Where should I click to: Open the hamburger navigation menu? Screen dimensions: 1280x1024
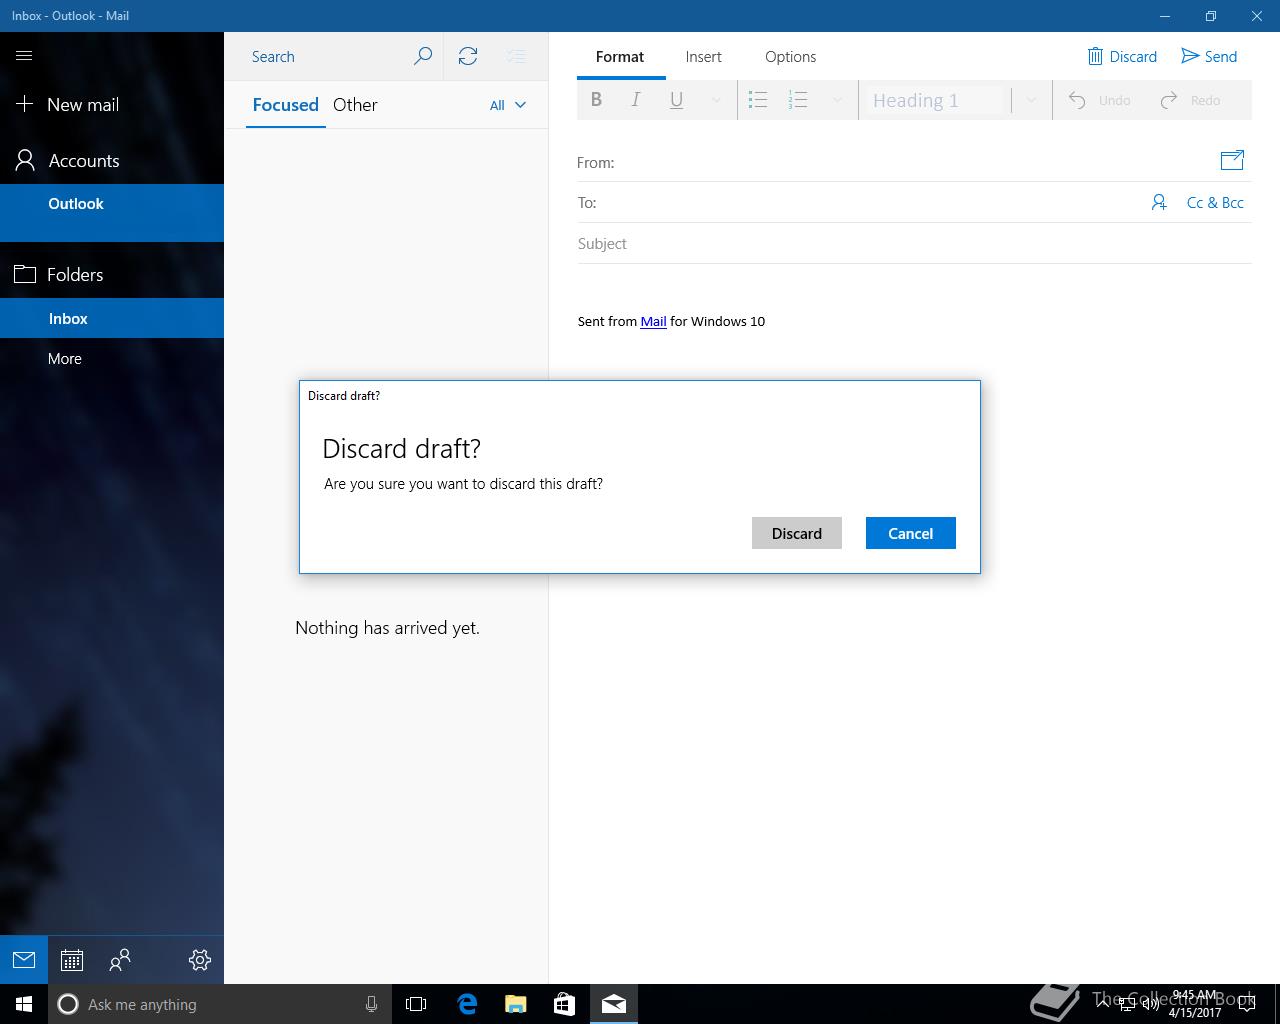[24, 56]
